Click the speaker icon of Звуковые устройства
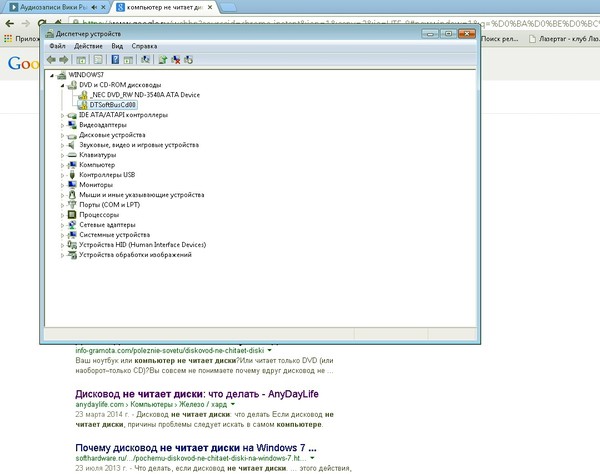The image size is (600, 474). [71, 145]
